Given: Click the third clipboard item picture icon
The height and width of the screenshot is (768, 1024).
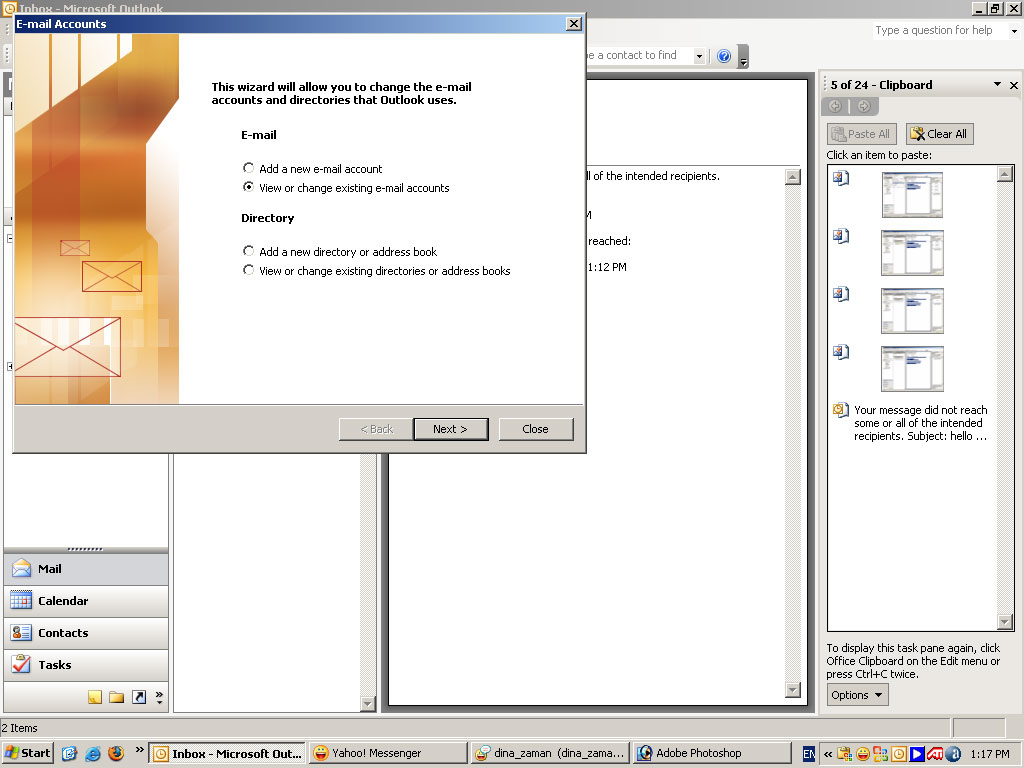Looking at the screenshot, I should tap(840, 294).
